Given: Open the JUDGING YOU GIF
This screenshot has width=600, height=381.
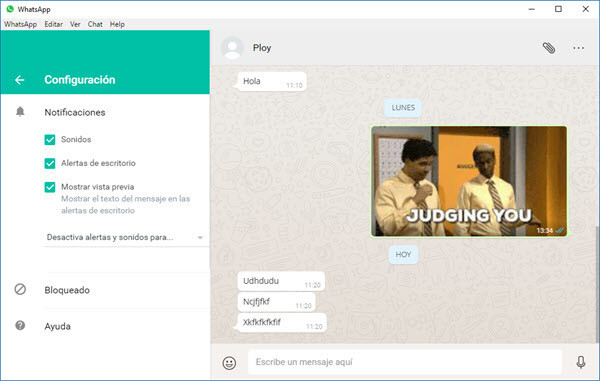Looking at the screenshot, I should tap(469, 181).
